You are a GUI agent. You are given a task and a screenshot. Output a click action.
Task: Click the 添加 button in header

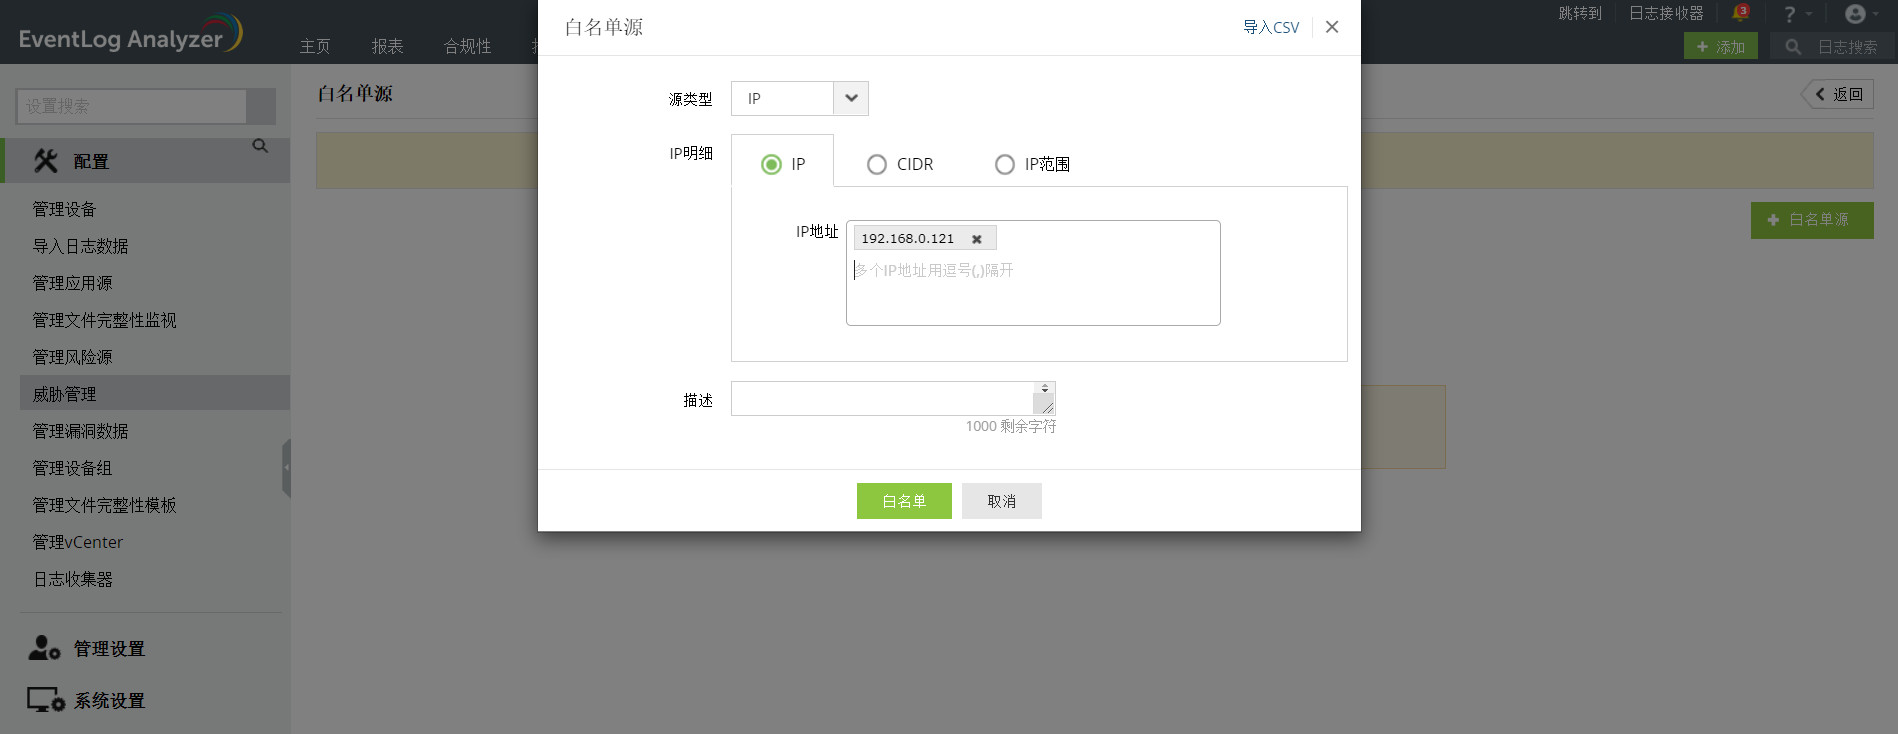[x=1720, y=46]
